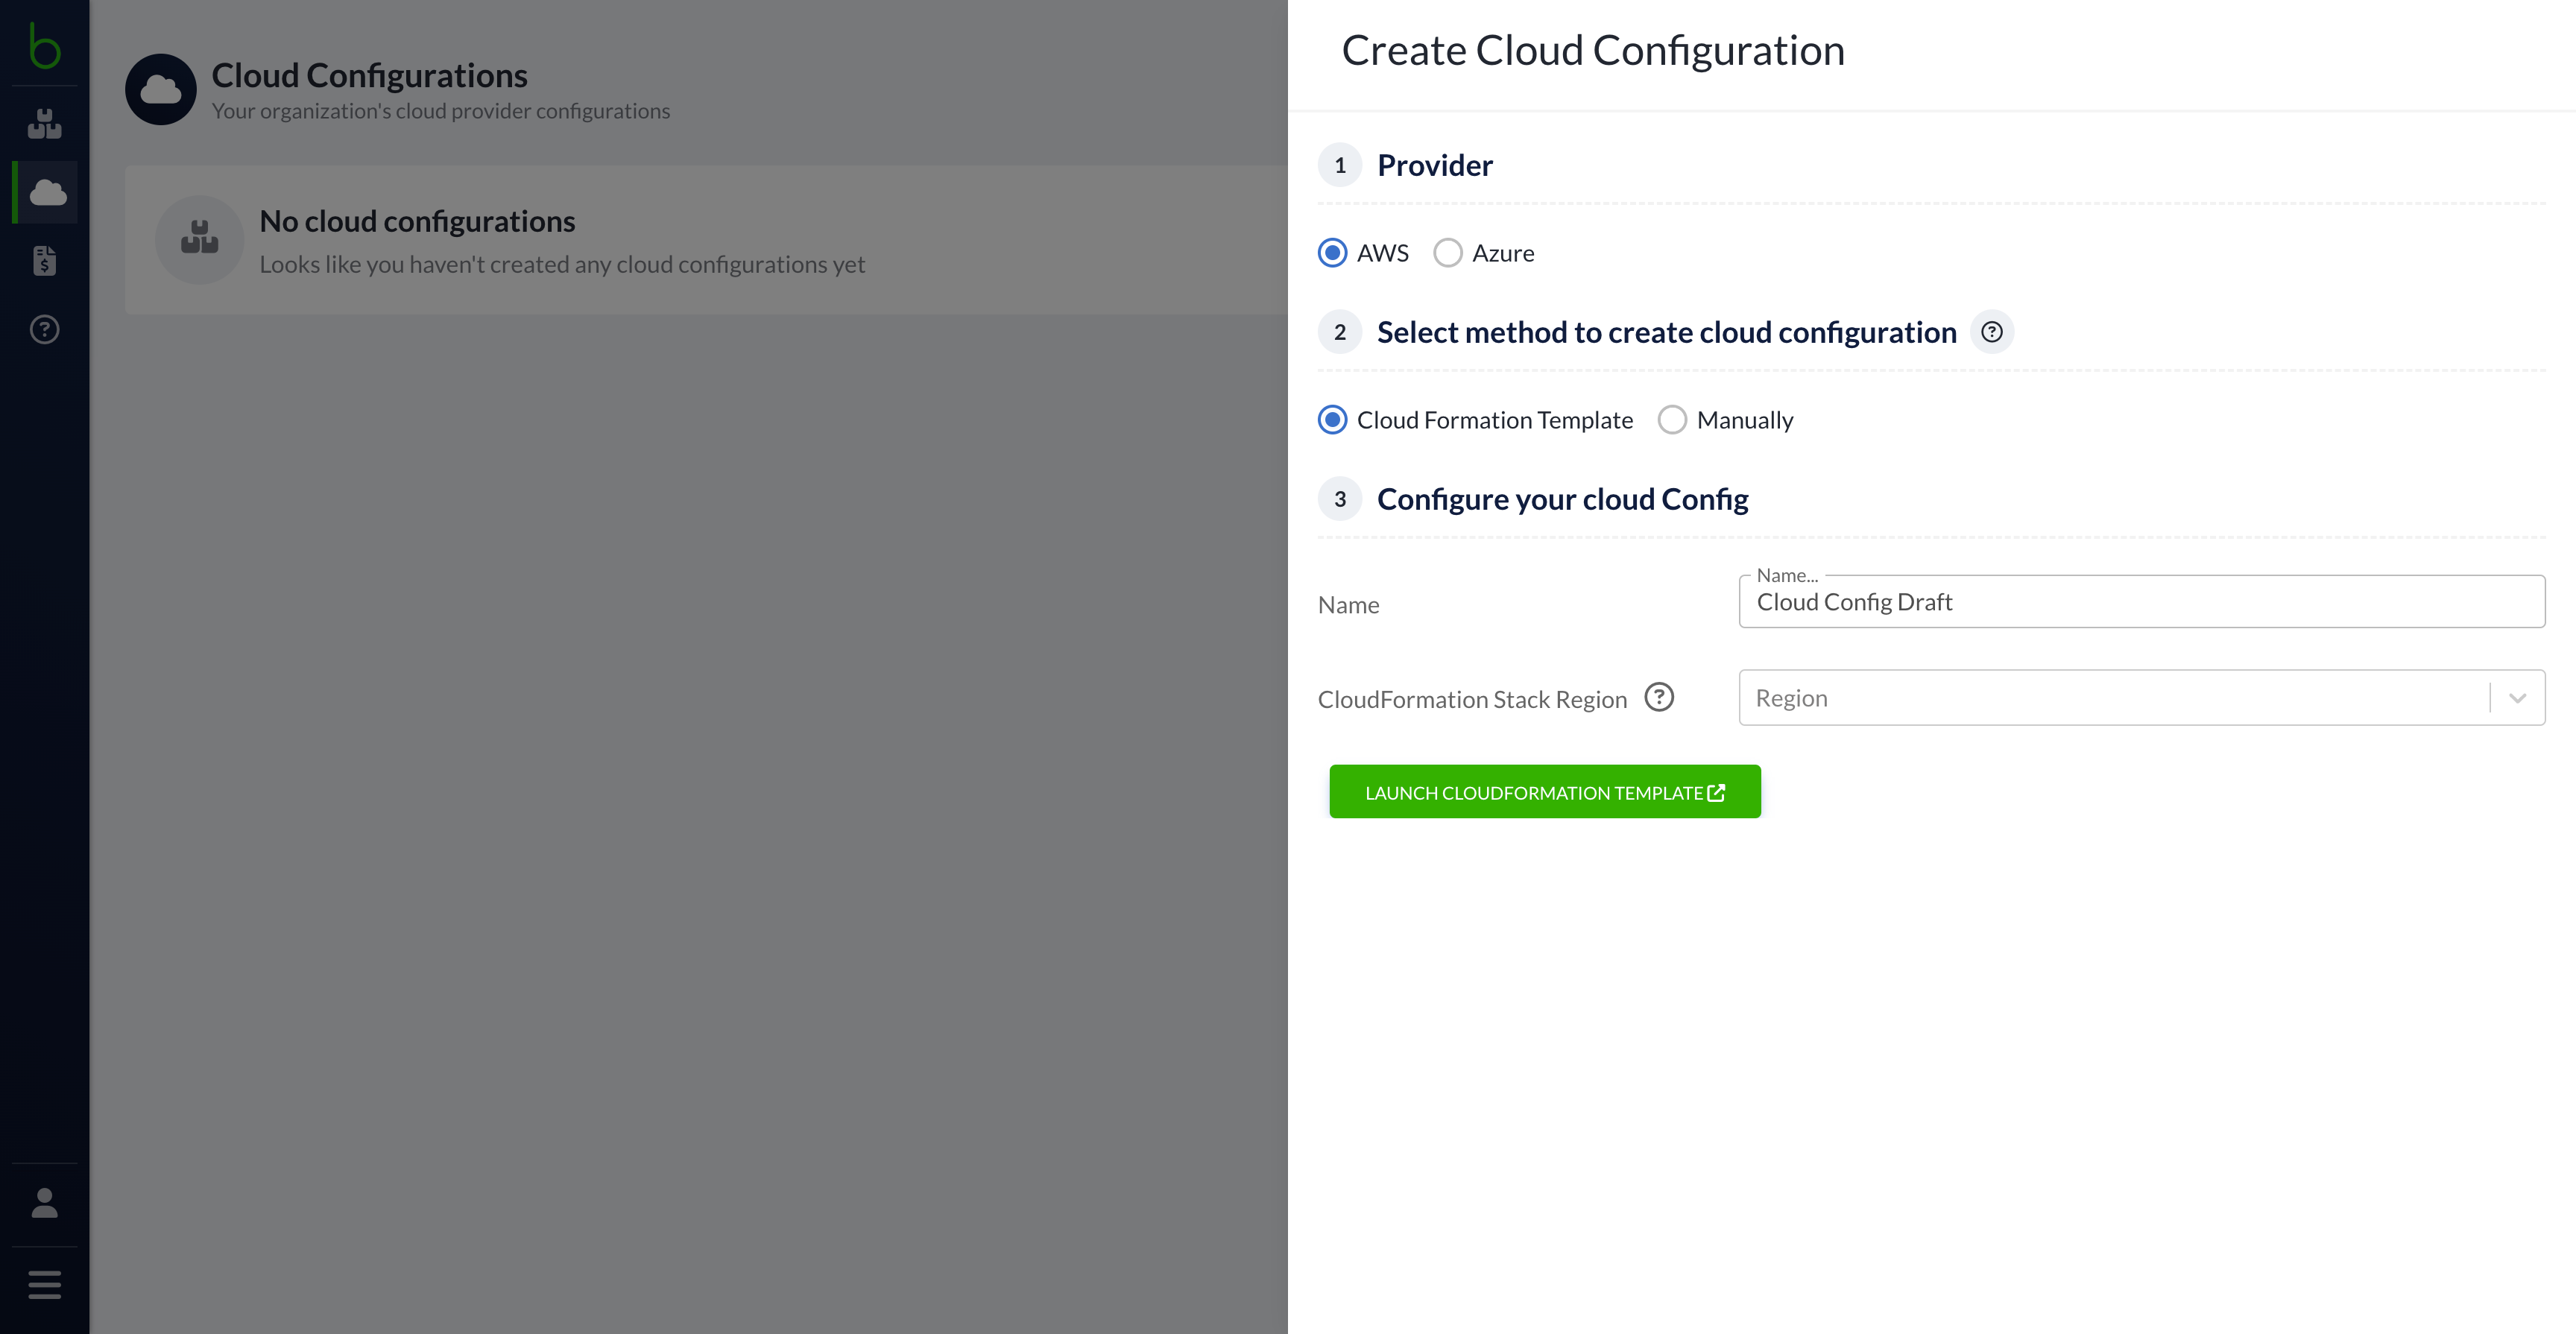Screen dimensions: 2576x1334
Task: Select the Azure radio button
Action: click(x=1448, y=252)
